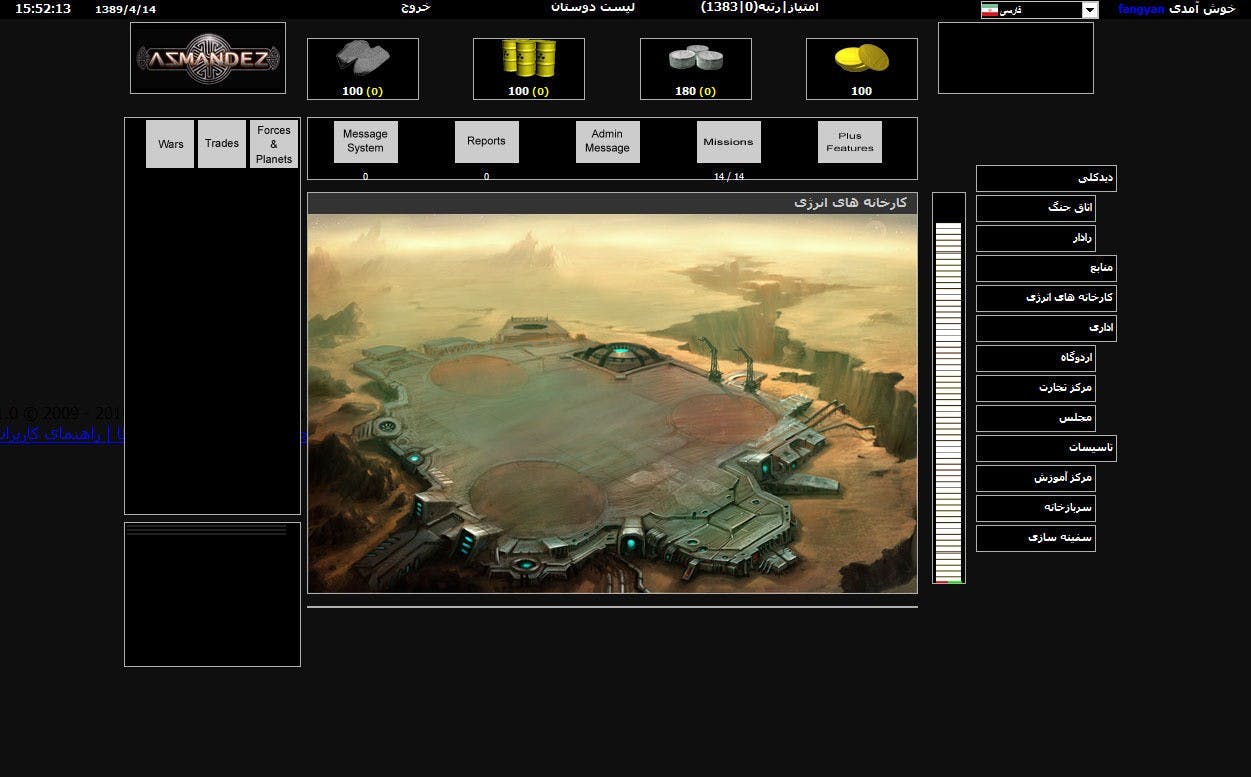Click the 14 / 14 missions counter
The height and width of the screenshot is (777, 1251).
[729, 177]
